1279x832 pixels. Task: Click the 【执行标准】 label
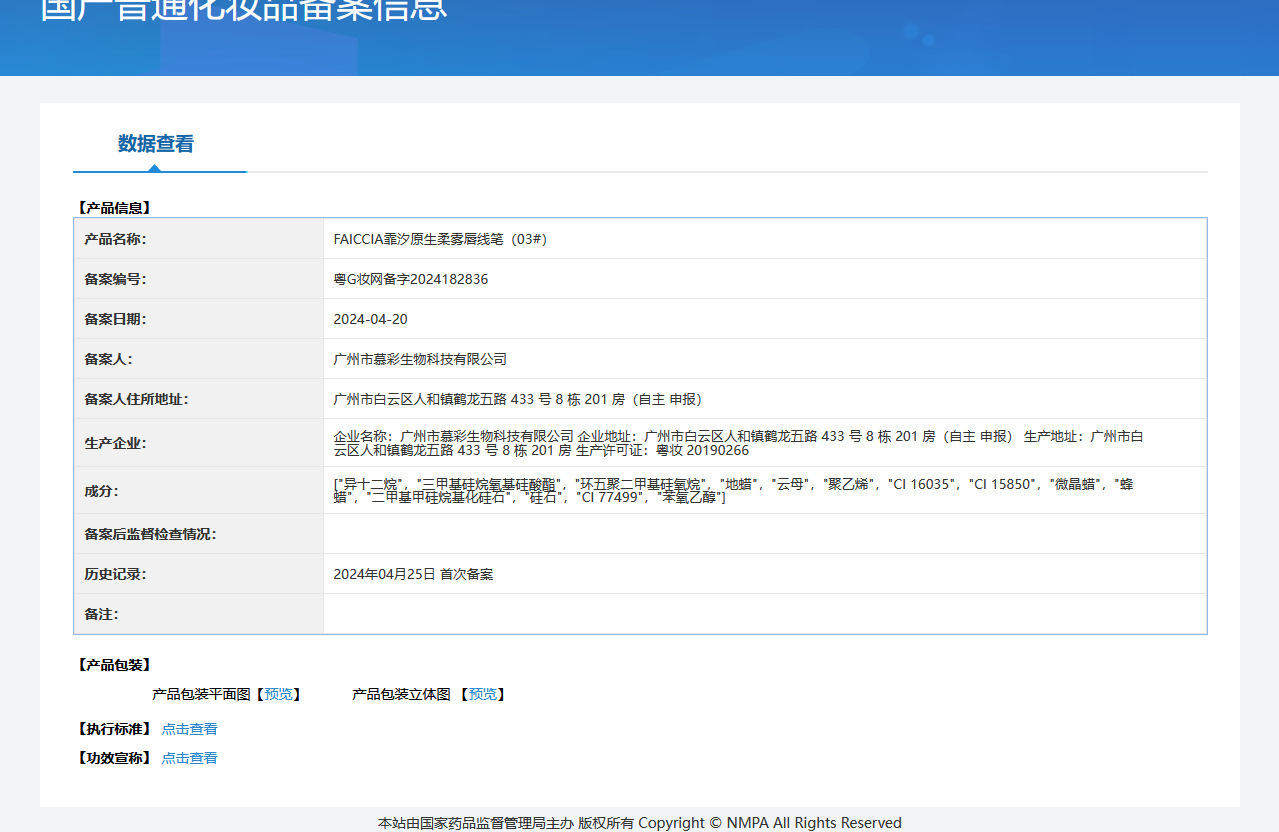click(x=114, y=729)
